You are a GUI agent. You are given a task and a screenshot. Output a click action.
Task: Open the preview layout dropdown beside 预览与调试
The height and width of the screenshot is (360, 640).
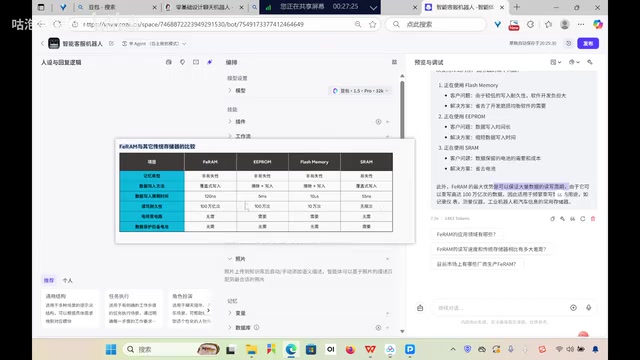coord(556,62)
